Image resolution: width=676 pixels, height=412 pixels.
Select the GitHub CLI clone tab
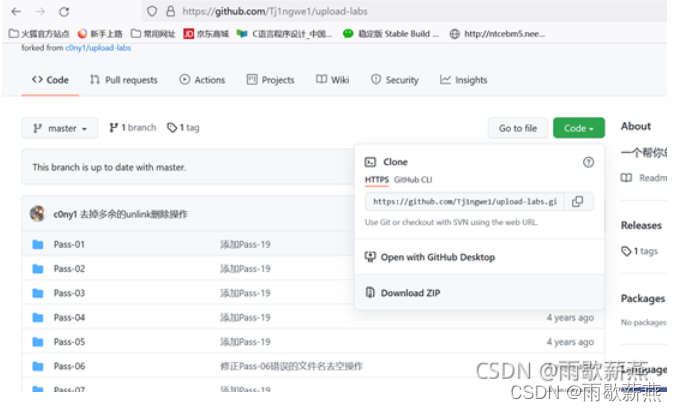413,180
